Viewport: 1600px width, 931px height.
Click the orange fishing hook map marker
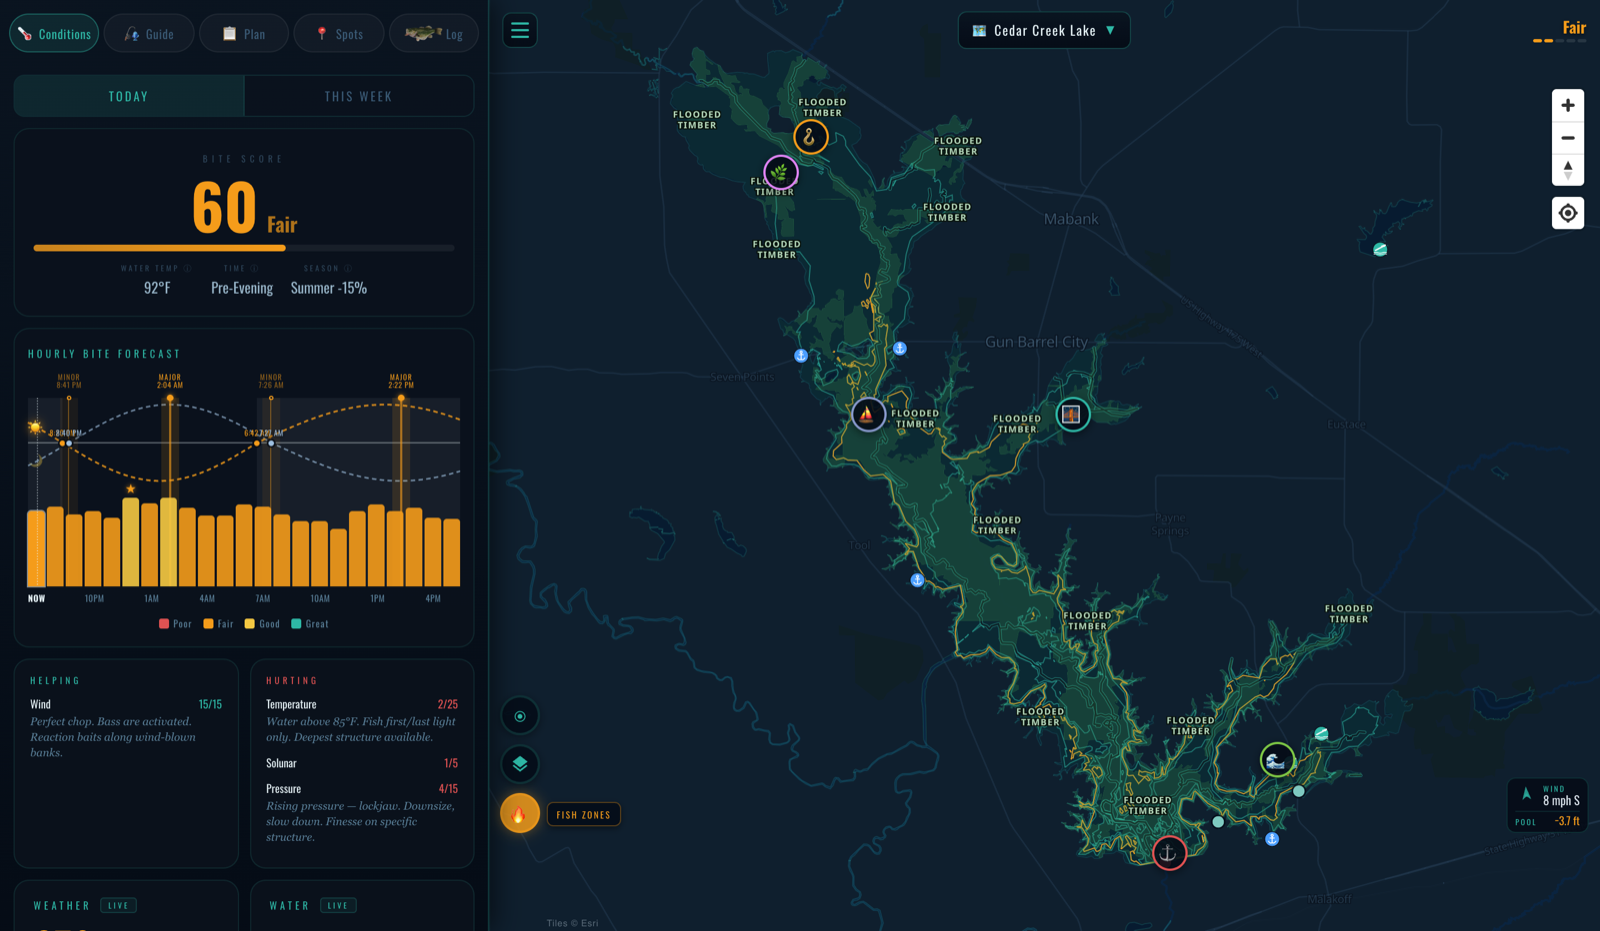[810, 137]
